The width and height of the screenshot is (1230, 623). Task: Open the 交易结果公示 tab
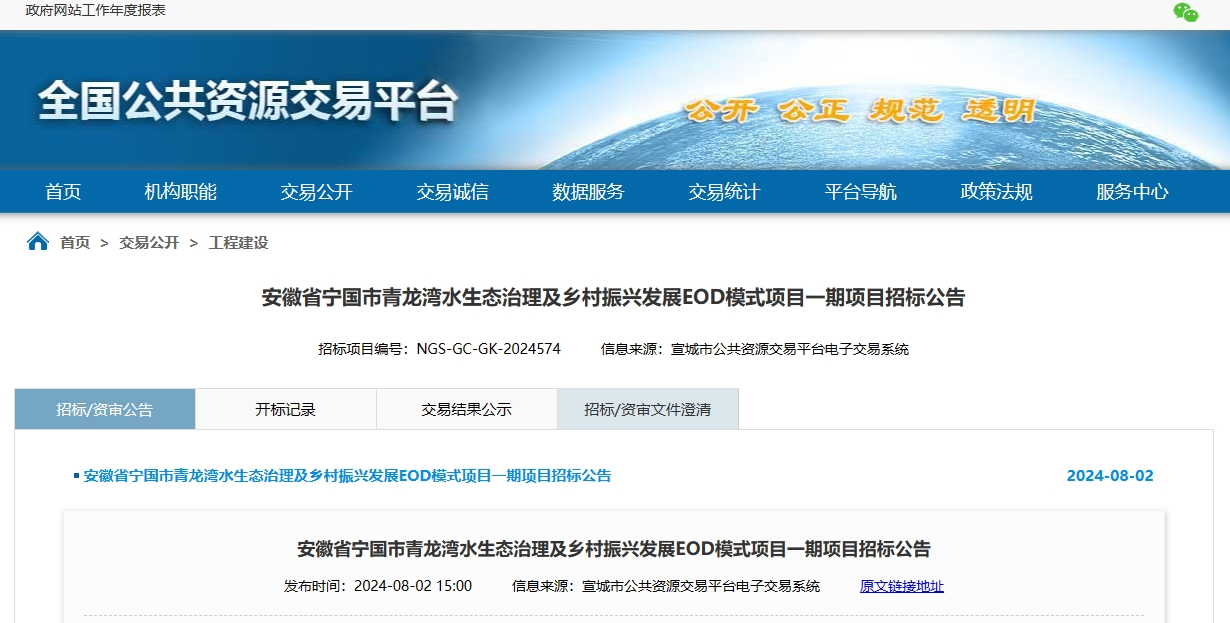tap(467, 409)
